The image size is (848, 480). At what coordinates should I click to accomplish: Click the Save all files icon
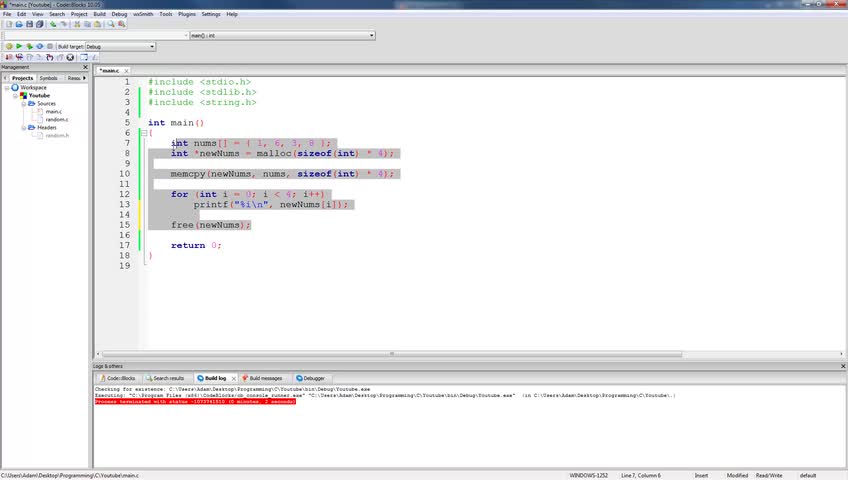click(x=39, y=24)
